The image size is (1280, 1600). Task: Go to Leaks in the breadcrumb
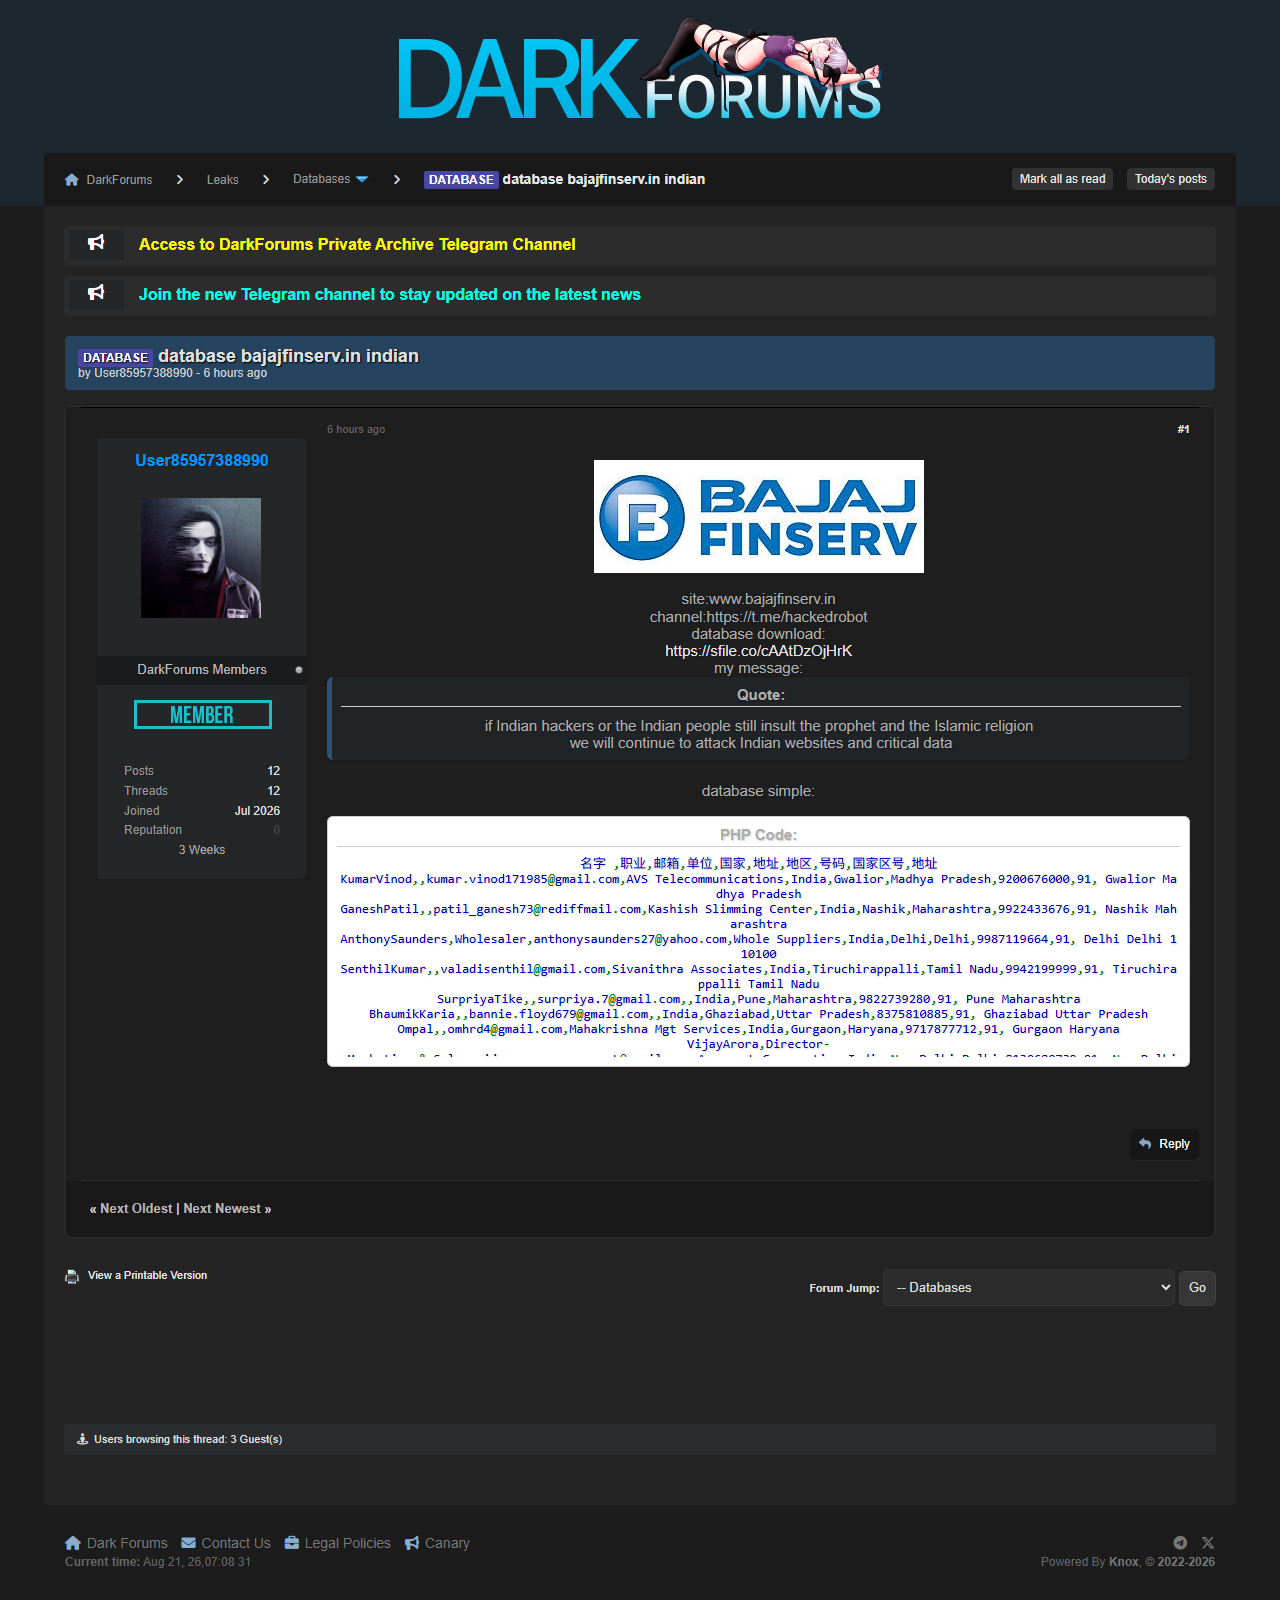(223, 180)
